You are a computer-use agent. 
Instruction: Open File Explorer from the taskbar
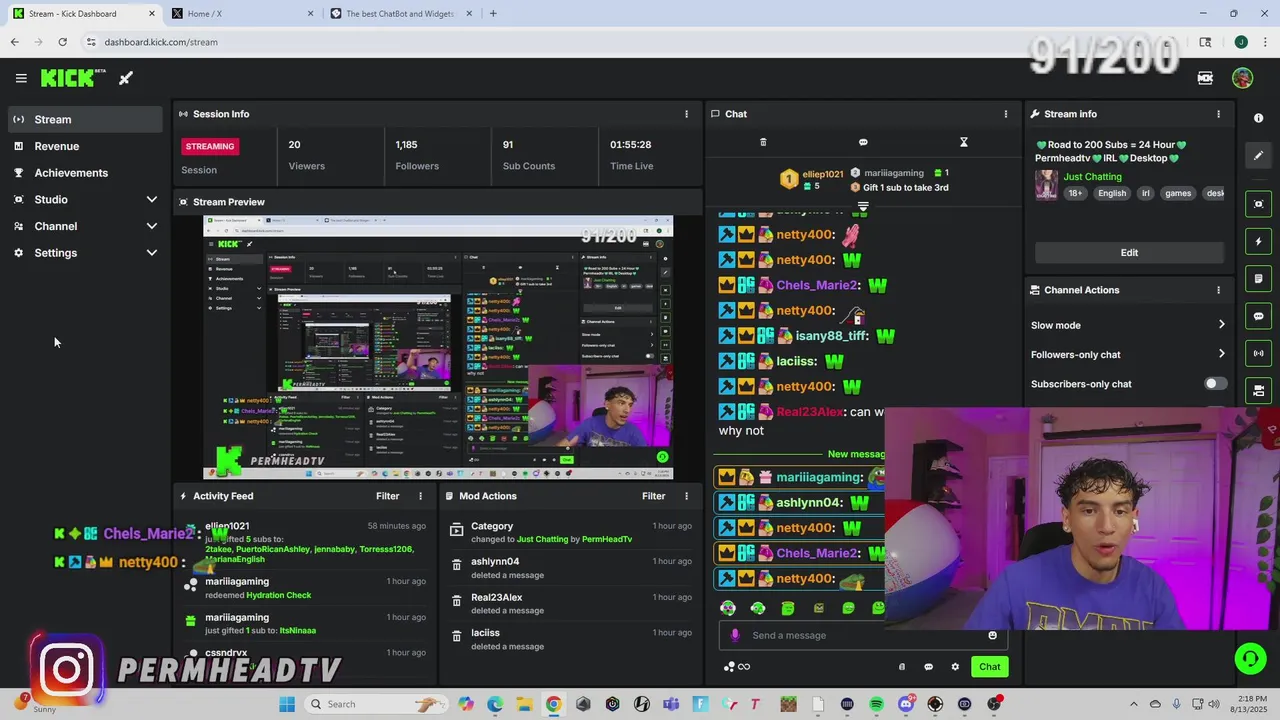point(524,704)
